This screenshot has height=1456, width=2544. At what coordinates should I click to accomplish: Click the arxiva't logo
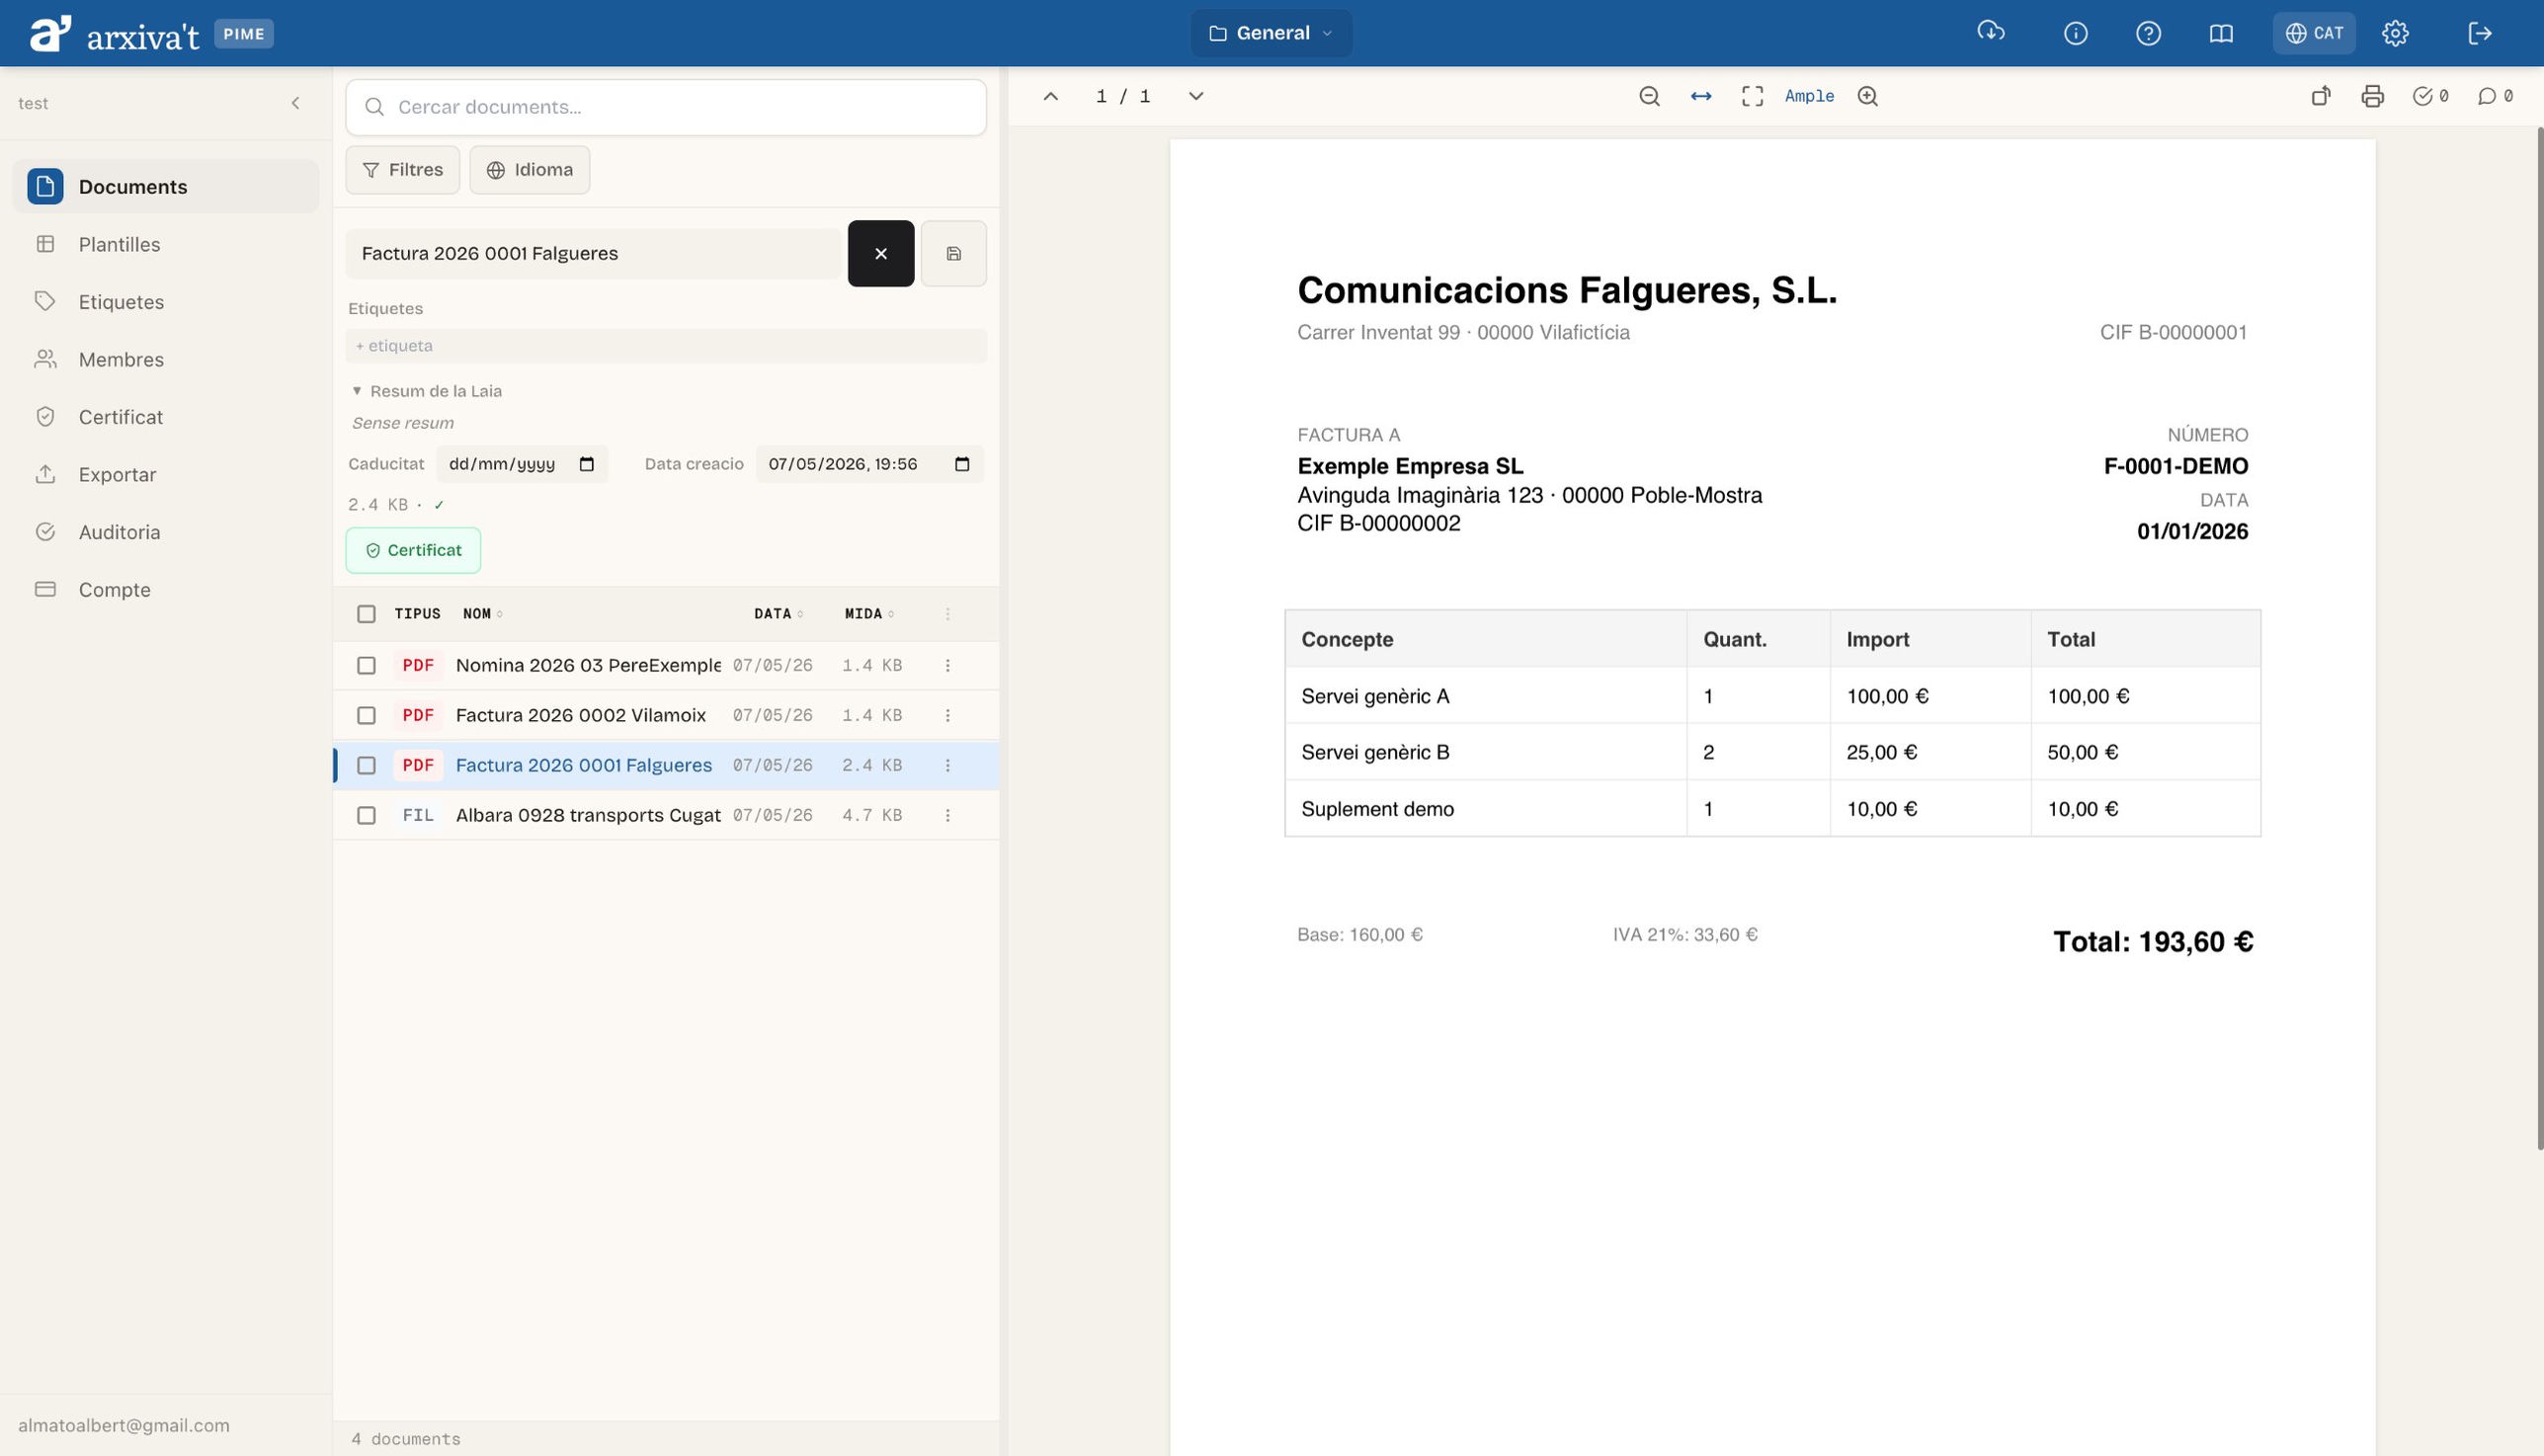click(x=114, y=34)
